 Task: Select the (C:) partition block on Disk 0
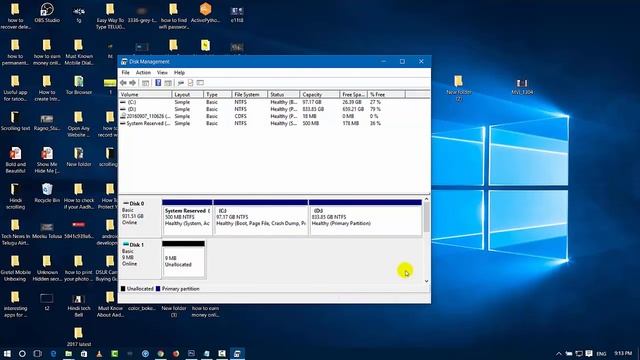coord(260,218)
